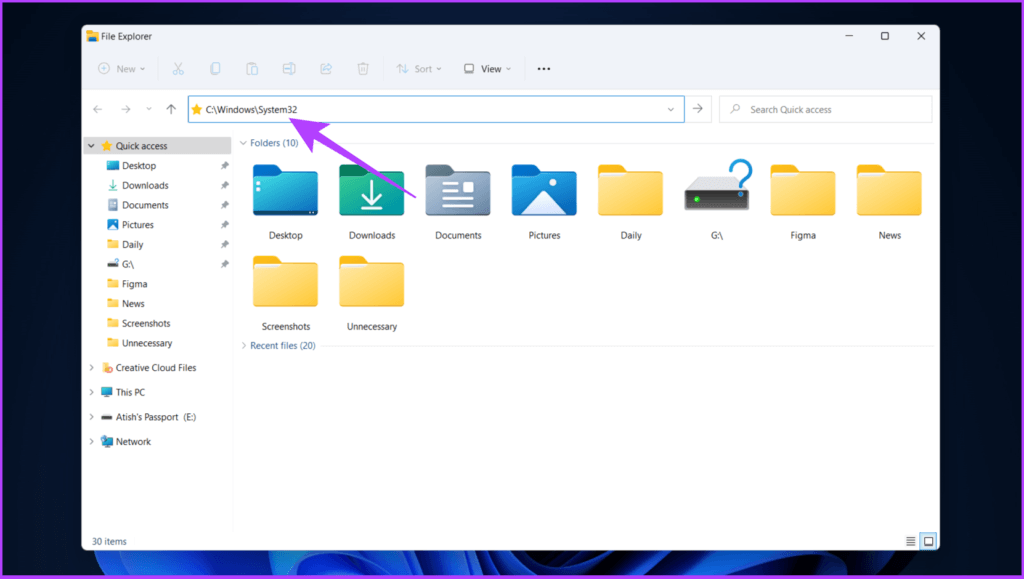Select Network label in sidebar
Image resolution: width=1024 pixels, height=579 pixels.
pos(133,442)
